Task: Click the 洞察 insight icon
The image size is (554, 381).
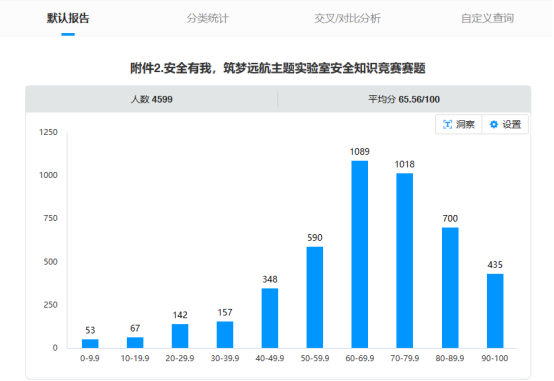Action: 447,124
